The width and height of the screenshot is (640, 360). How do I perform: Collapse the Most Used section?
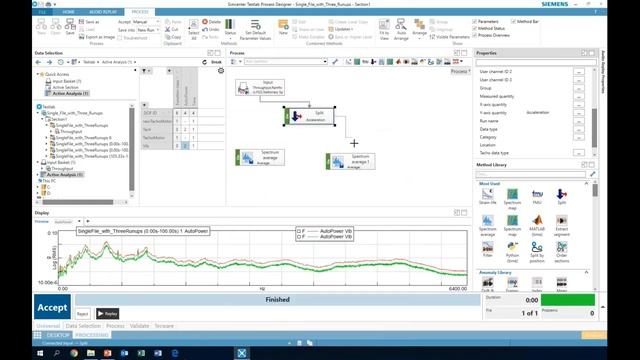(587, 184)
